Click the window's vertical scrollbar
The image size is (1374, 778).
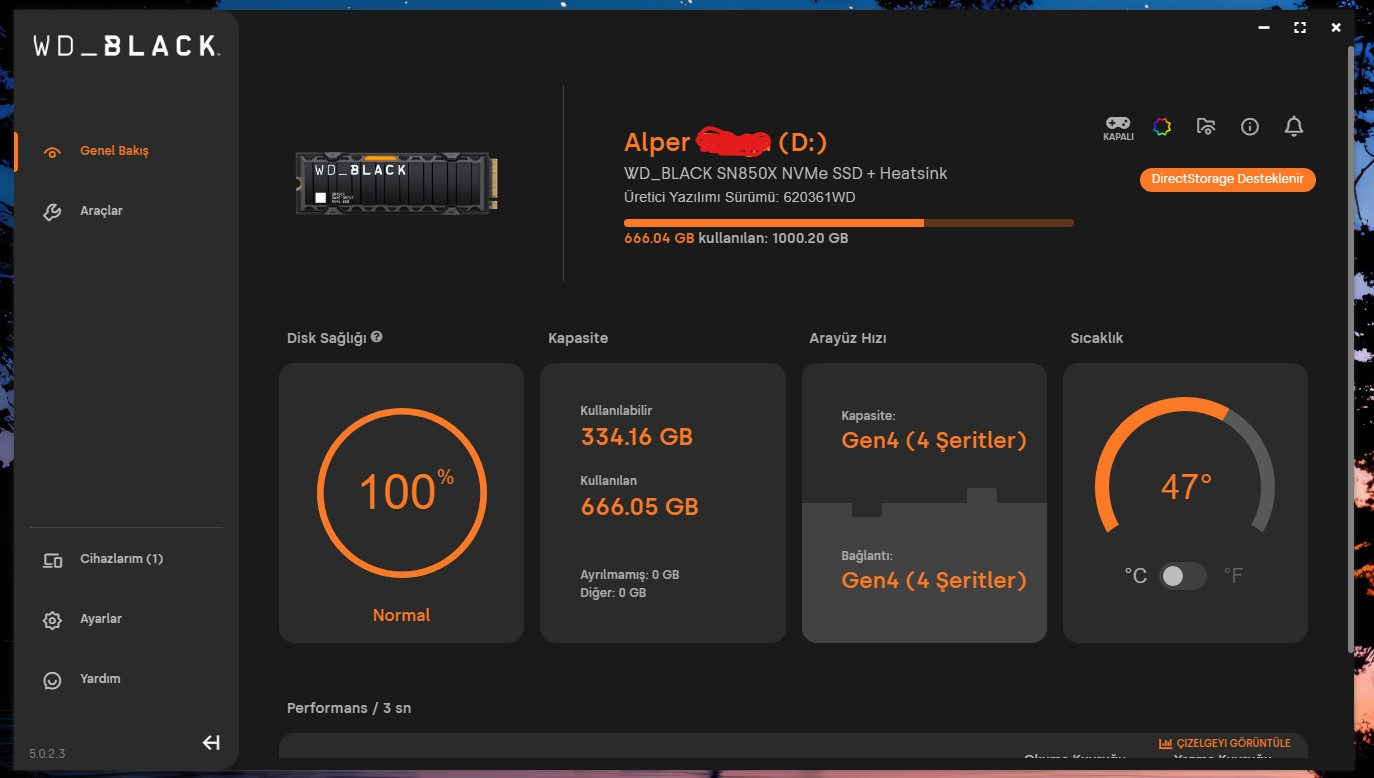(x=1353, y=350)
